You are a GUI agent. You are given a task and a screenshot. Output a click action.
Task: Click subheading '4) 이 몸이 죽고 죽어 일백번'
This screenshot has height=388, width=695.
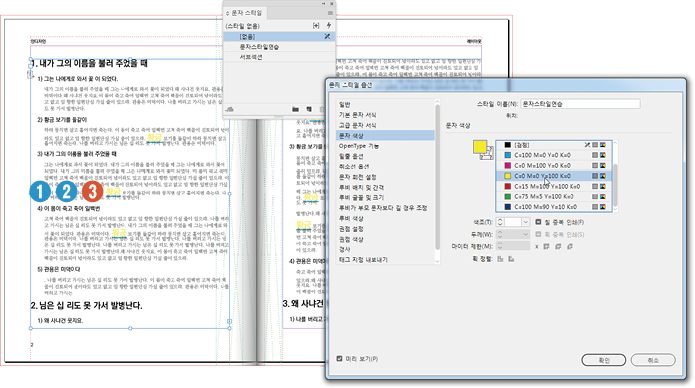[69, 208]
